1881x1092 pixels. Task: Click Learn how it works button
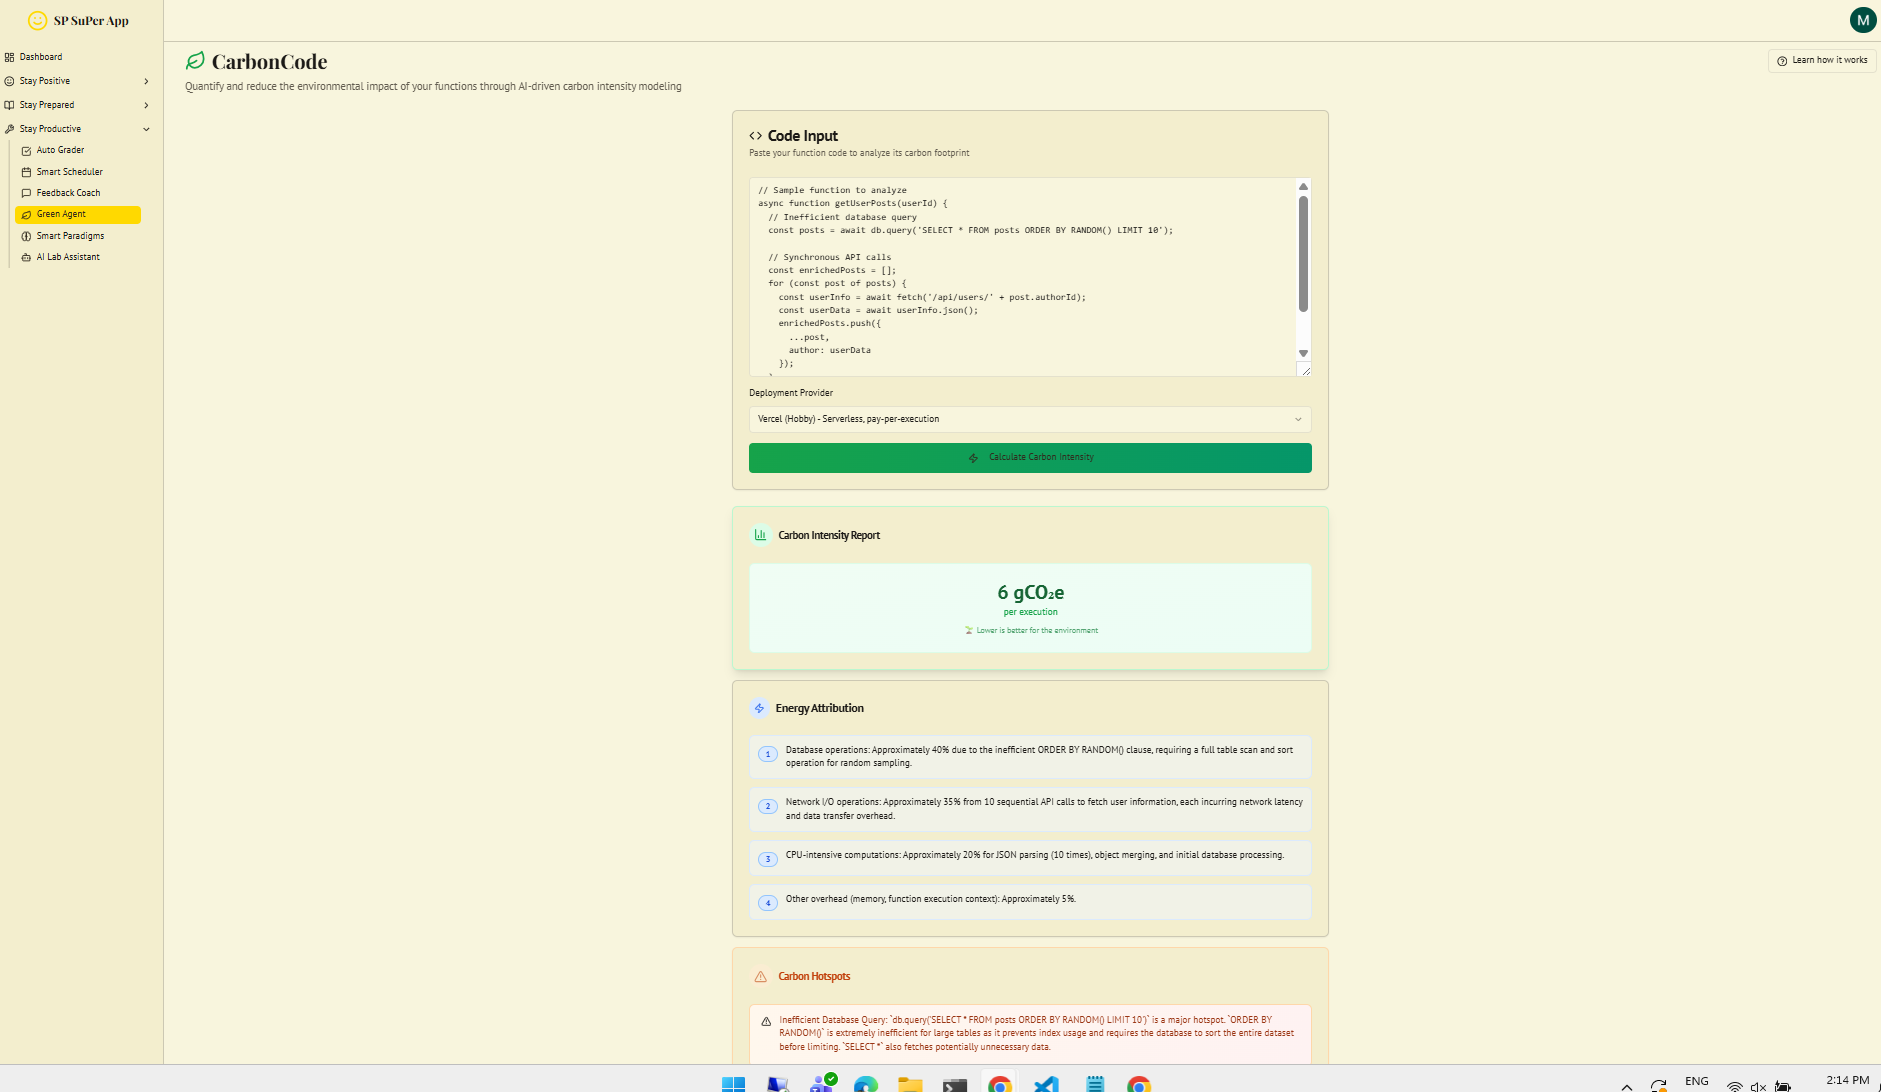click(1822, 61)
